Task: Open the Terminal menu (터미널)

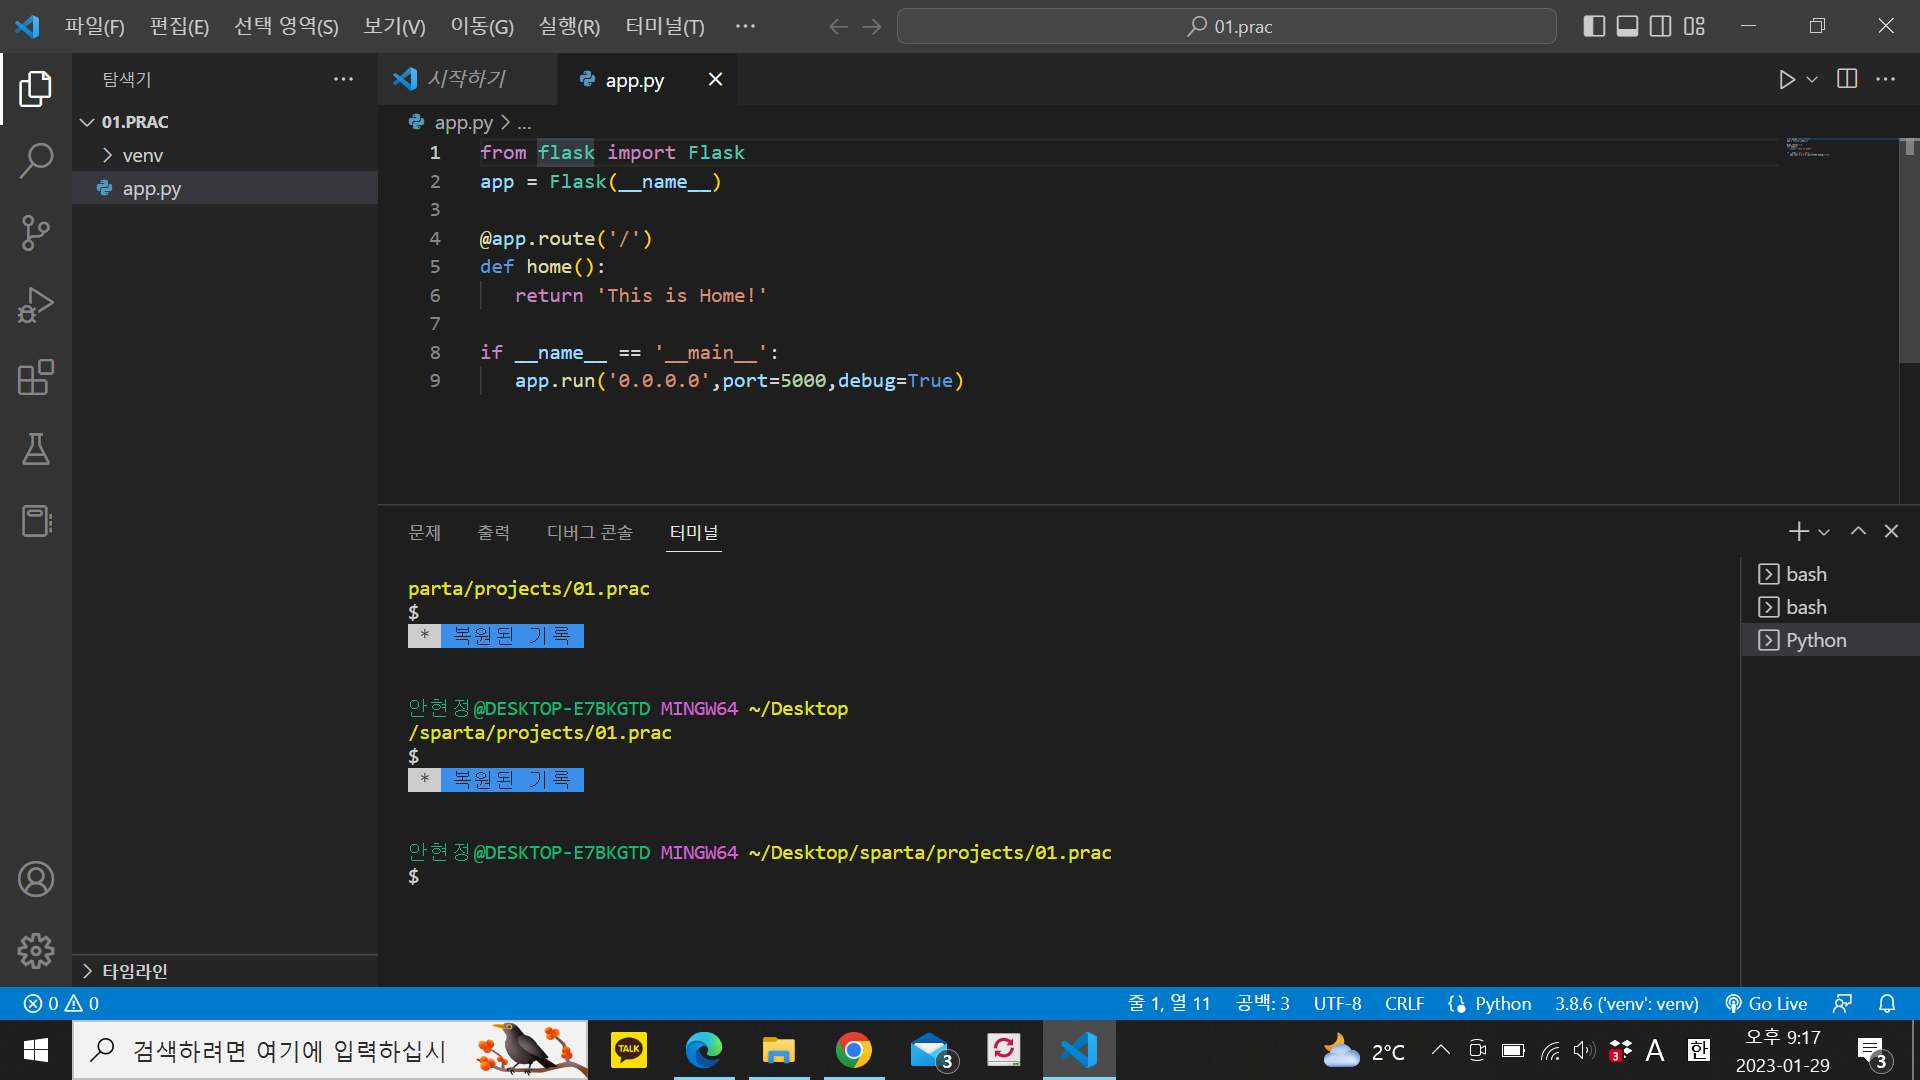Action: [x=665, y=26]
